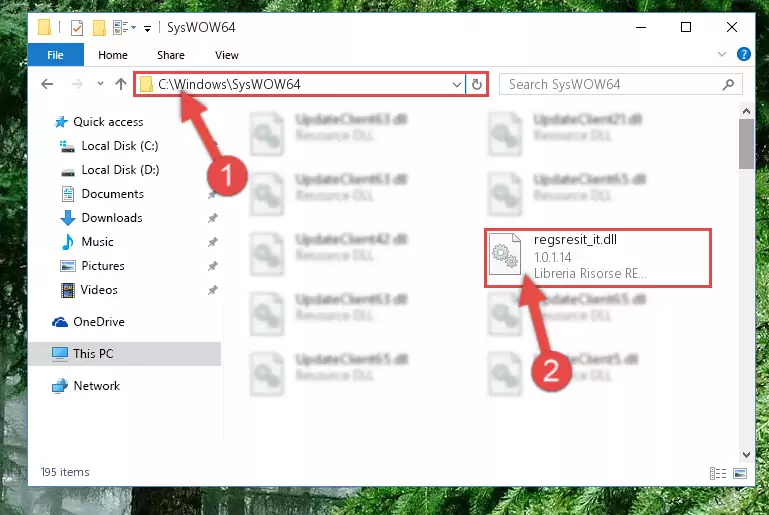Click the Properties quick access toolbar icon
This screenshot has width=769, height=515.
point(77,27)
